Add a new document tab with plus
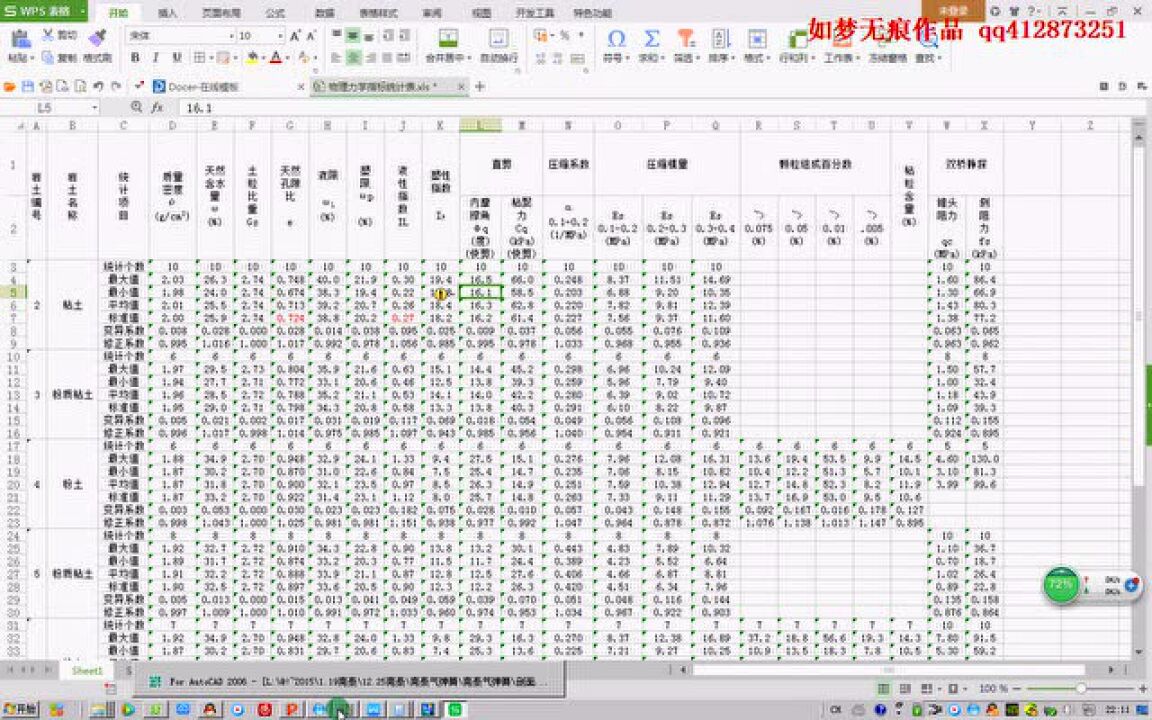 coord(480,87)
